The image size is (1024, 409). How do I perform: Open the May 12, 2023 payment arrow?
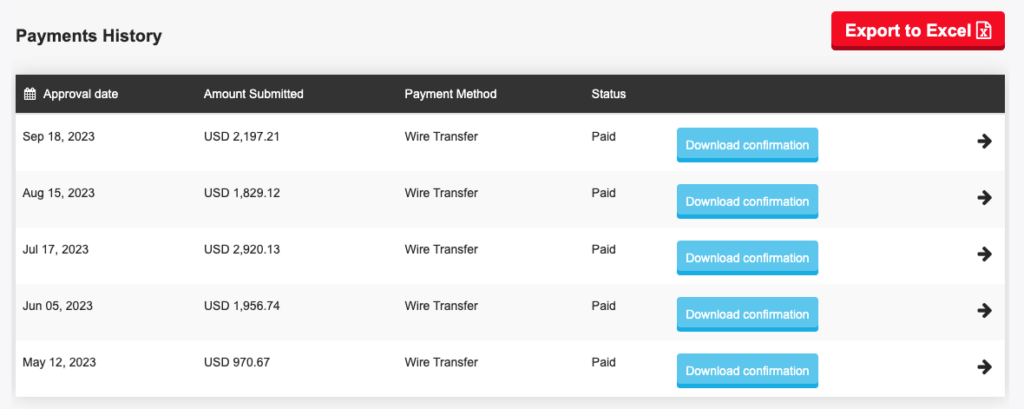pos(984,367)
